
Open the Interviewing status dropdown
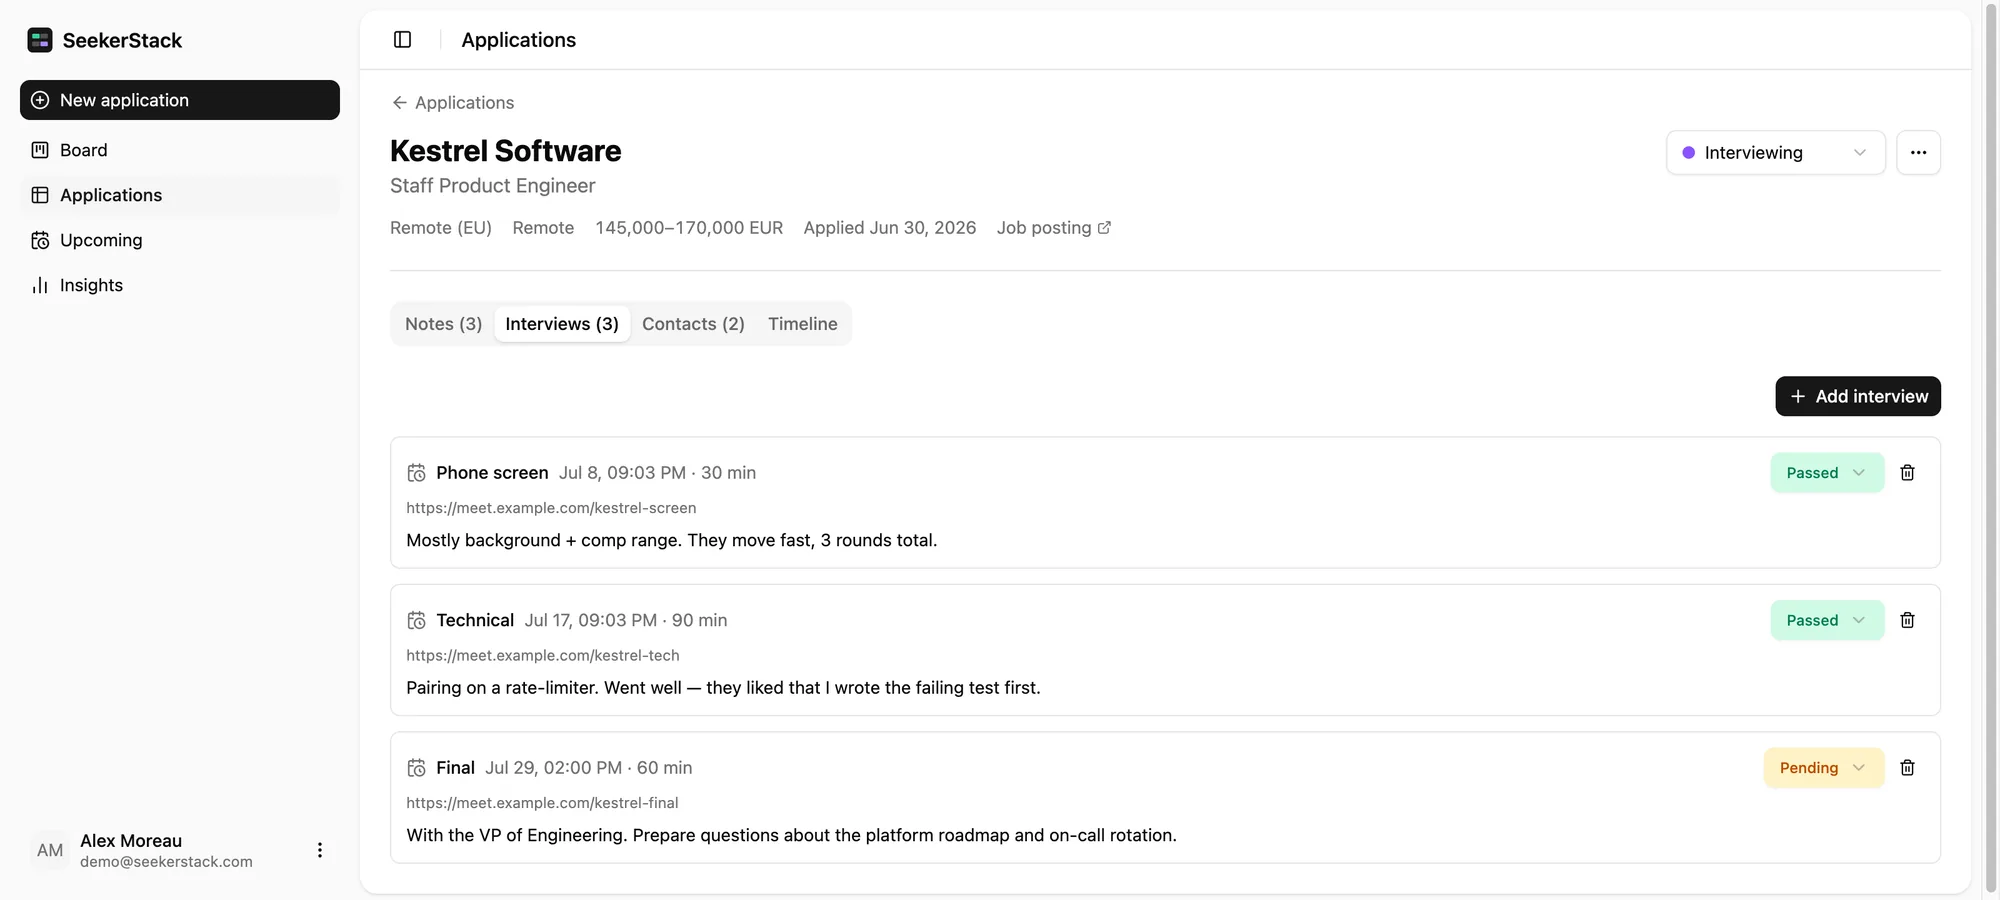[1775, 153]
